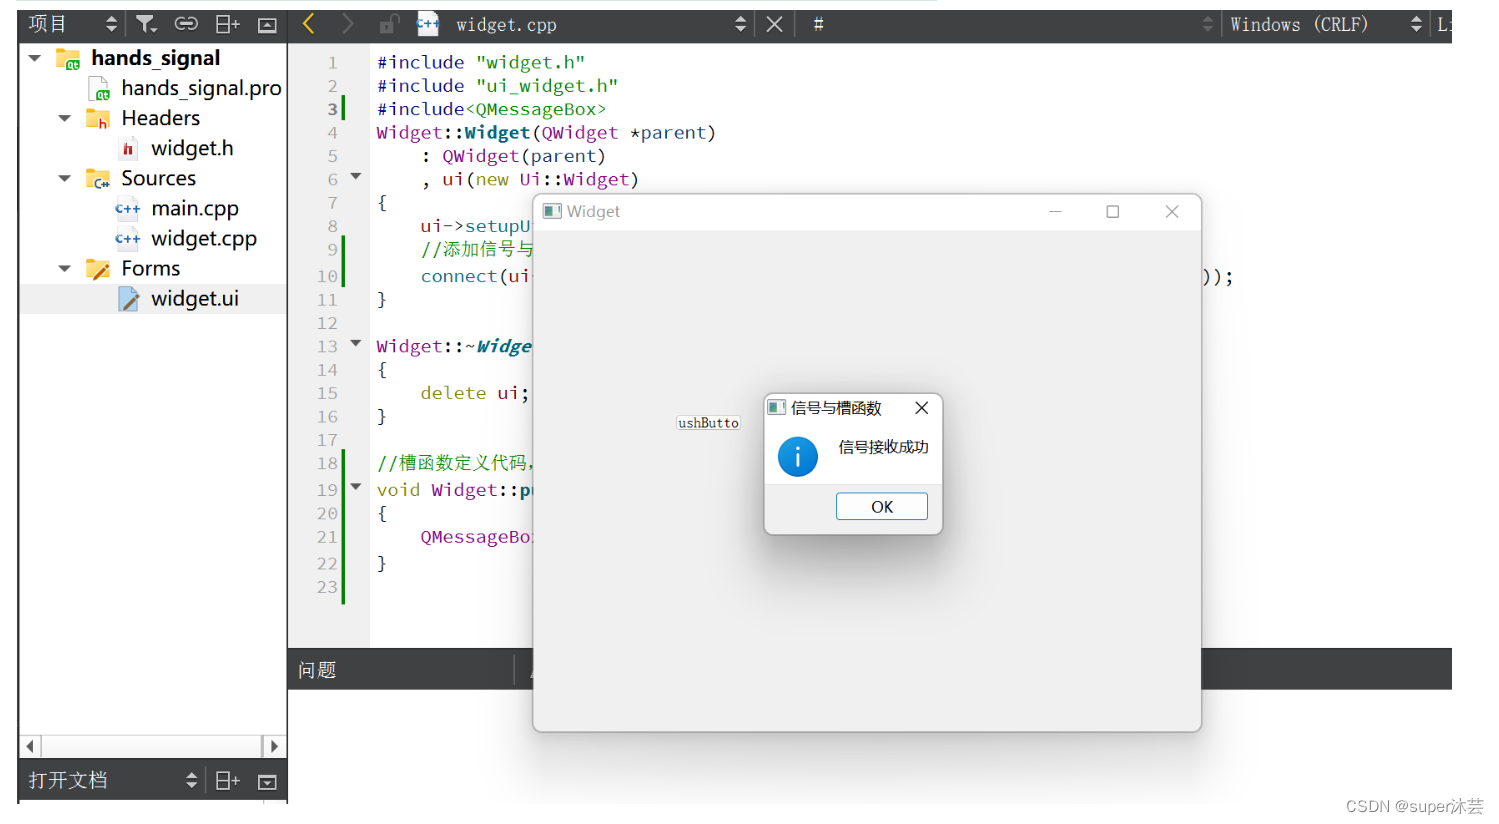Viewport: 1499px width, 824px height.
Task: Collapse the hands_signal project node
Action: click(35, 58)
